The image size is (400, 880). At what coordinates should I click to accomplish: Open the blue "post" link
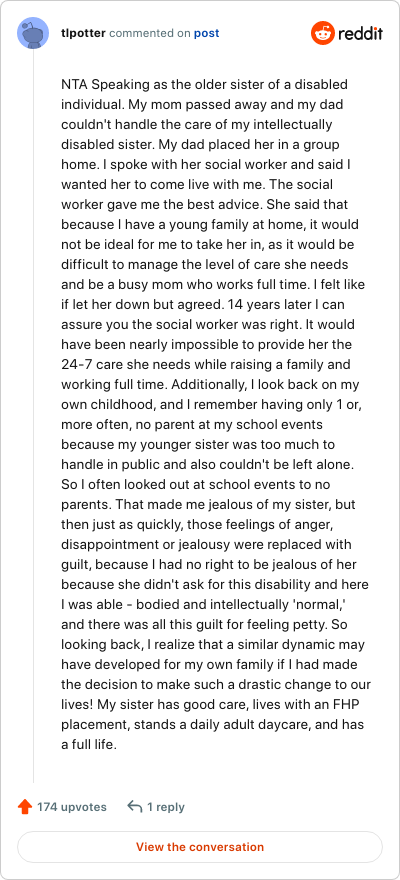(206, 33)
